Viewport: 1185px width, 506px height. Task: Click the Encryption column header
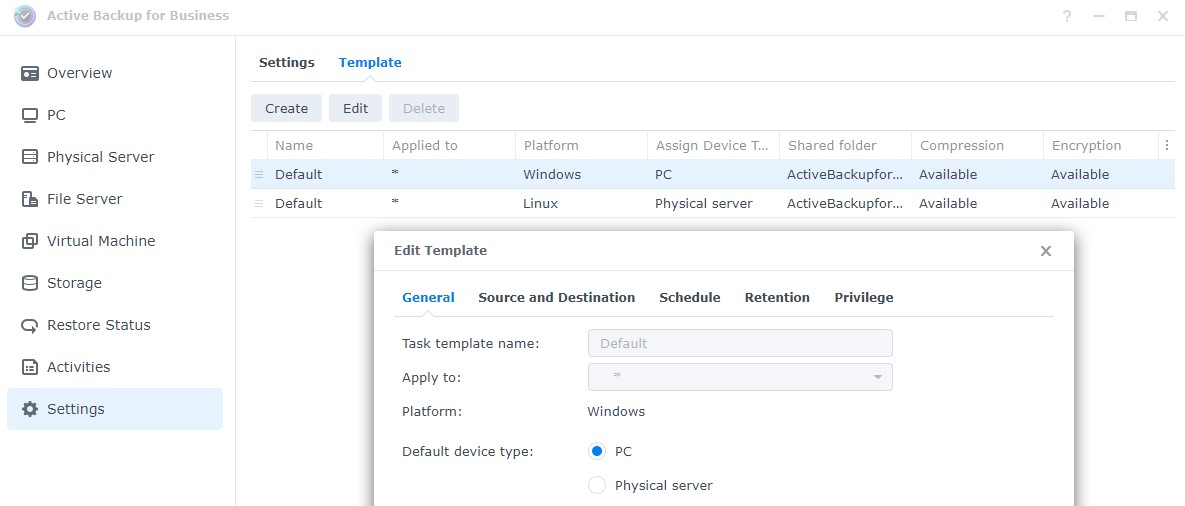1100,146
